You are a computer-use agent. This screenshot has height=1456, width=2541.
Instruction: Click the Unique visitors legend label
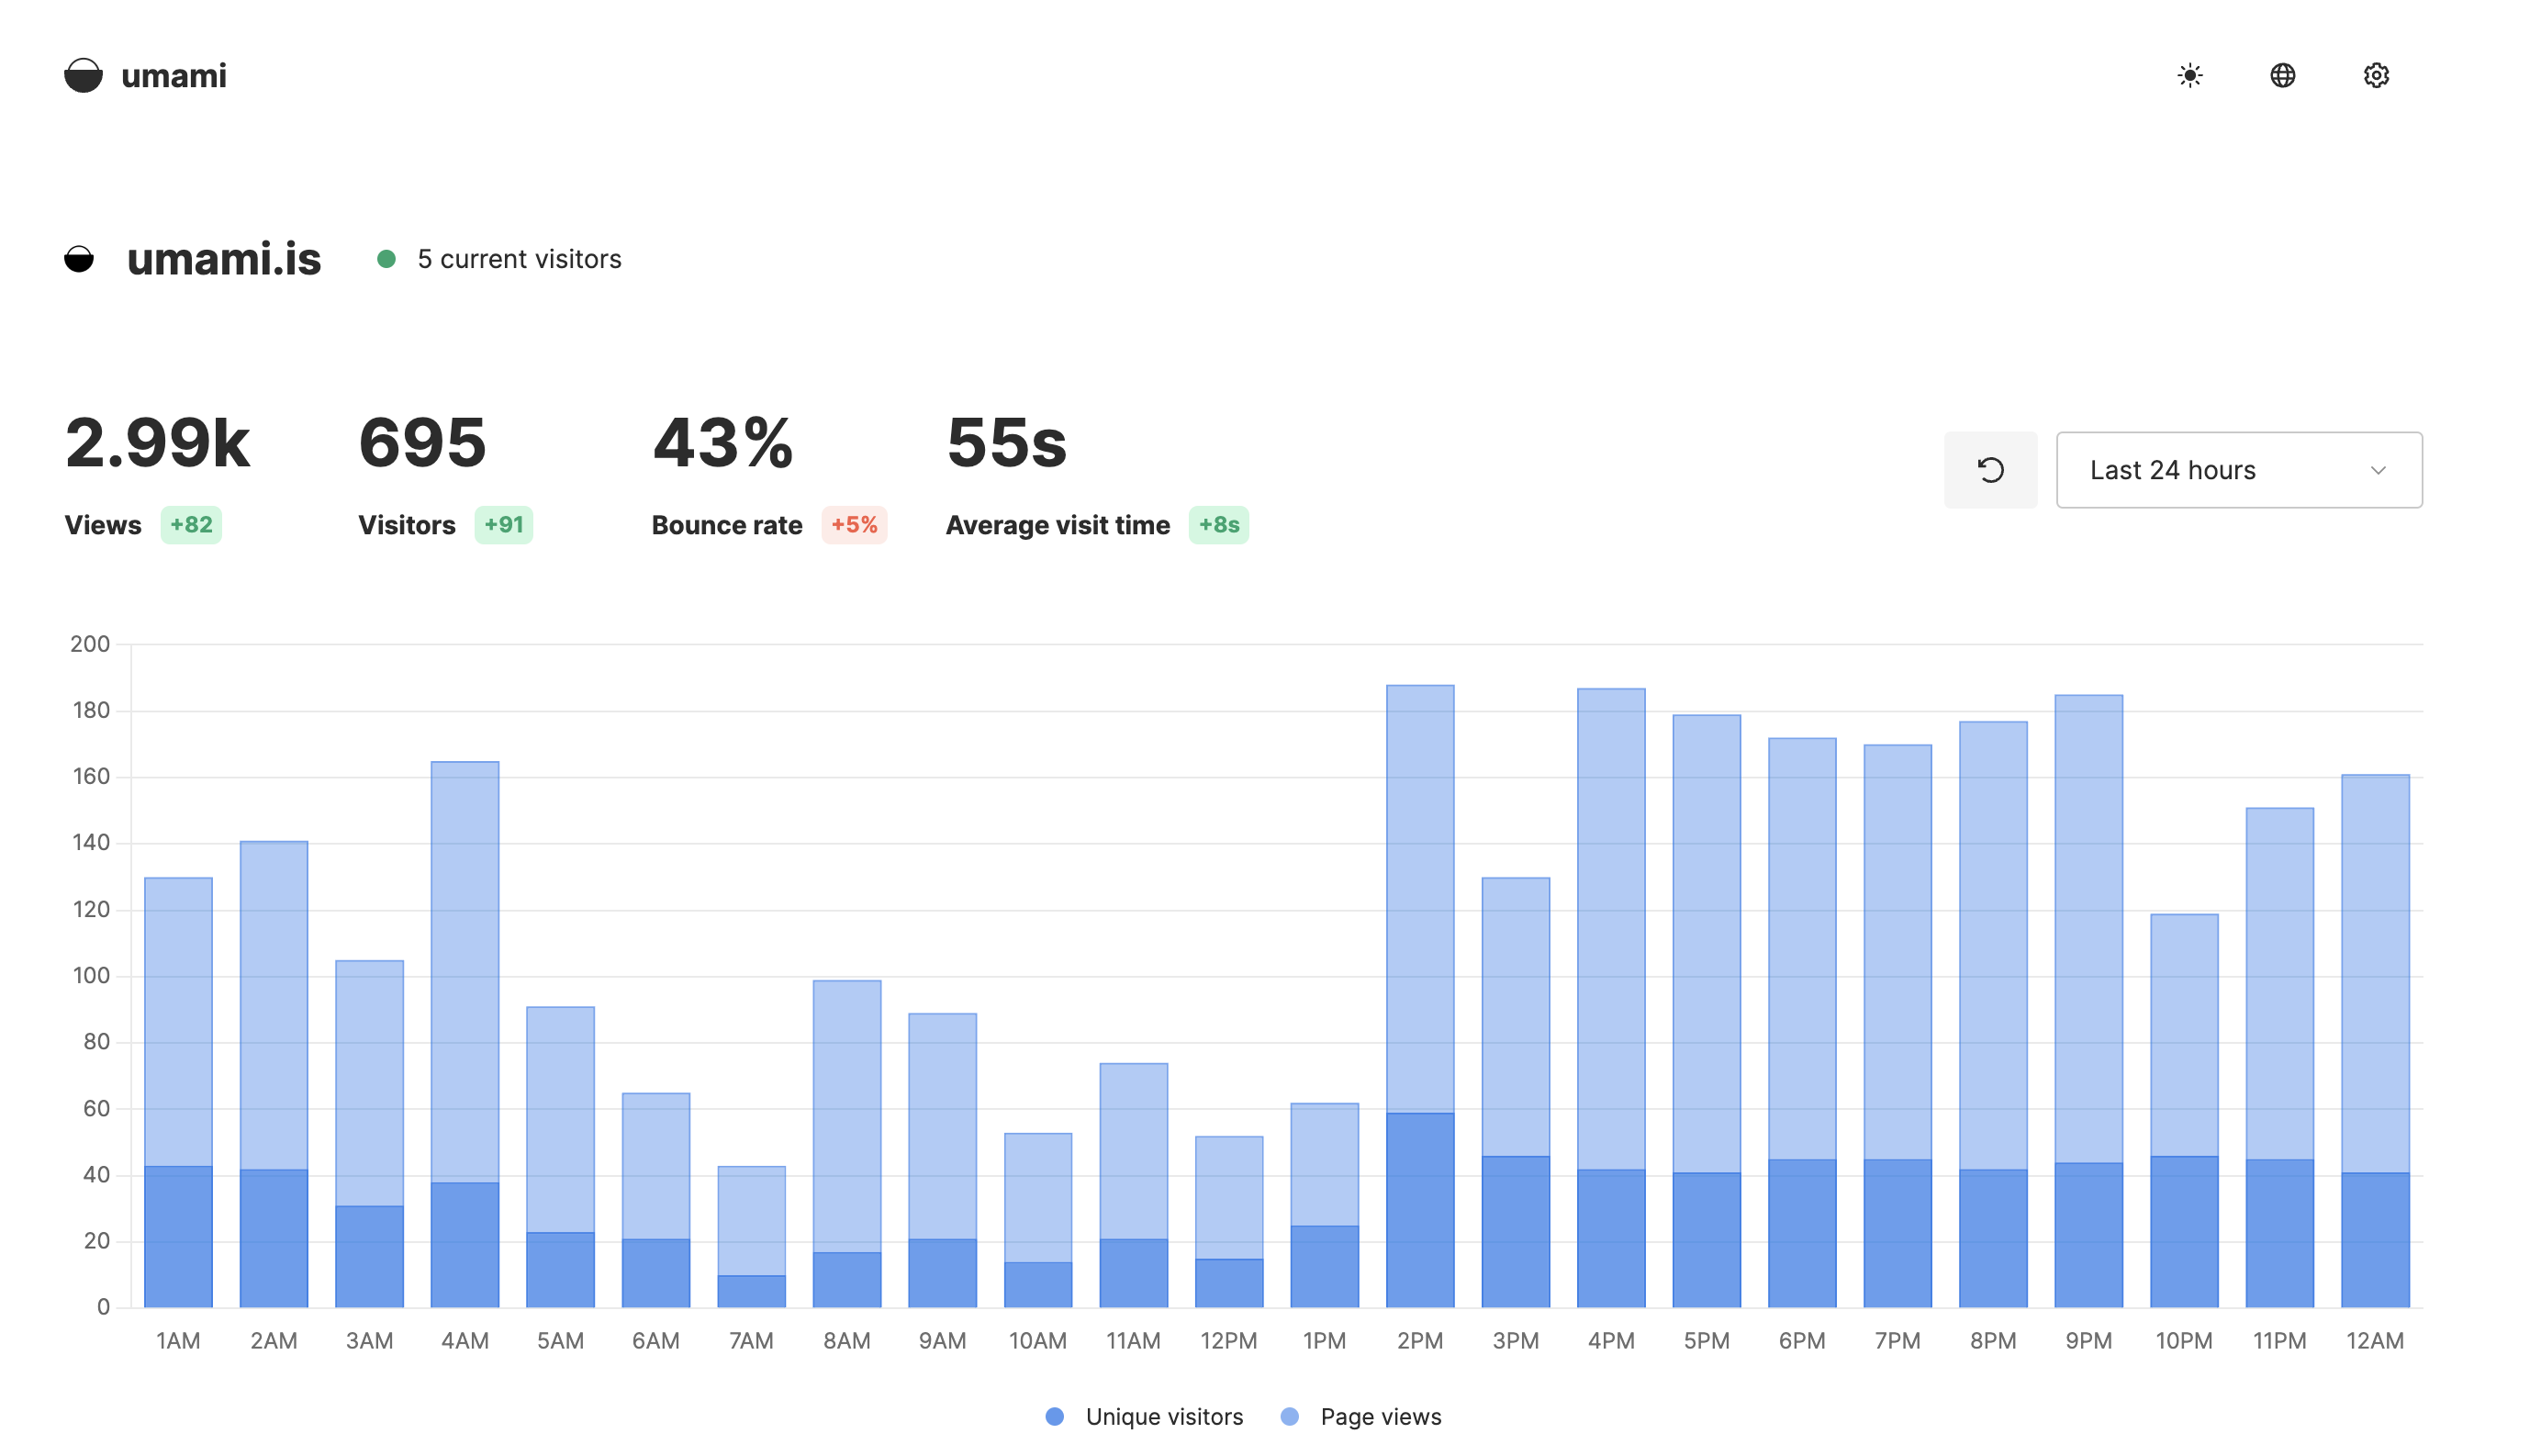1164,1417
